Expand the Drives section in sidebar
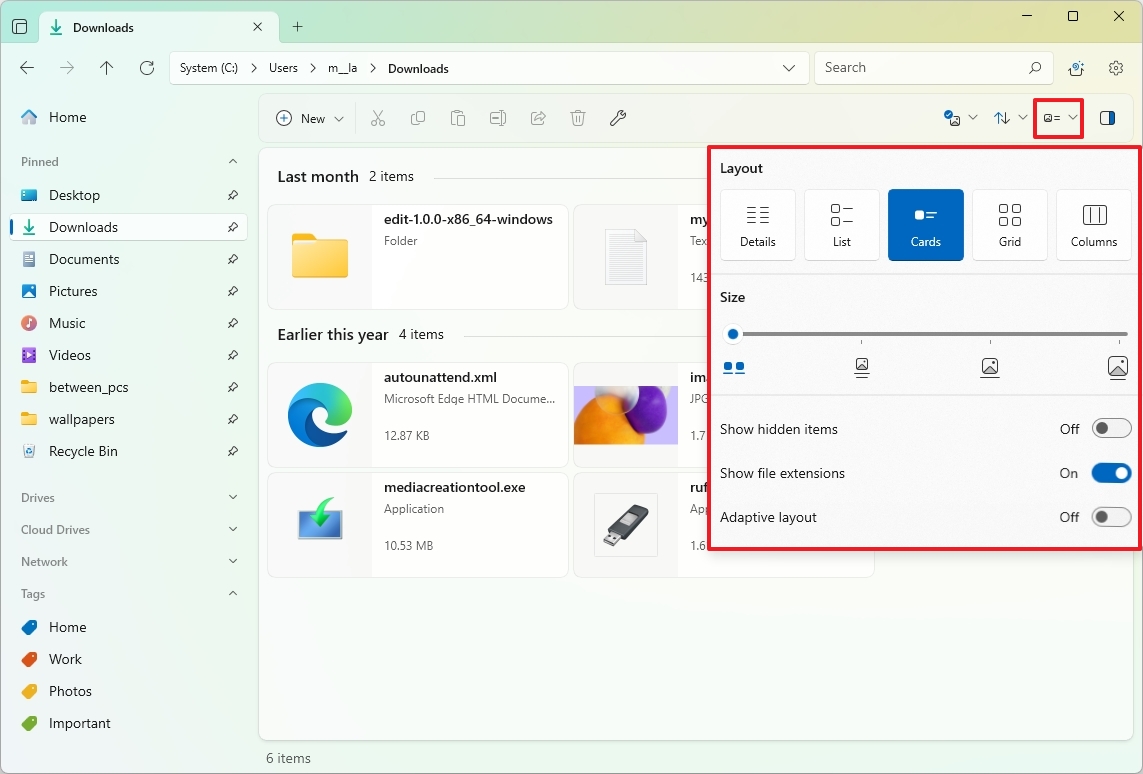1143x774 pixels. point(232,497)
